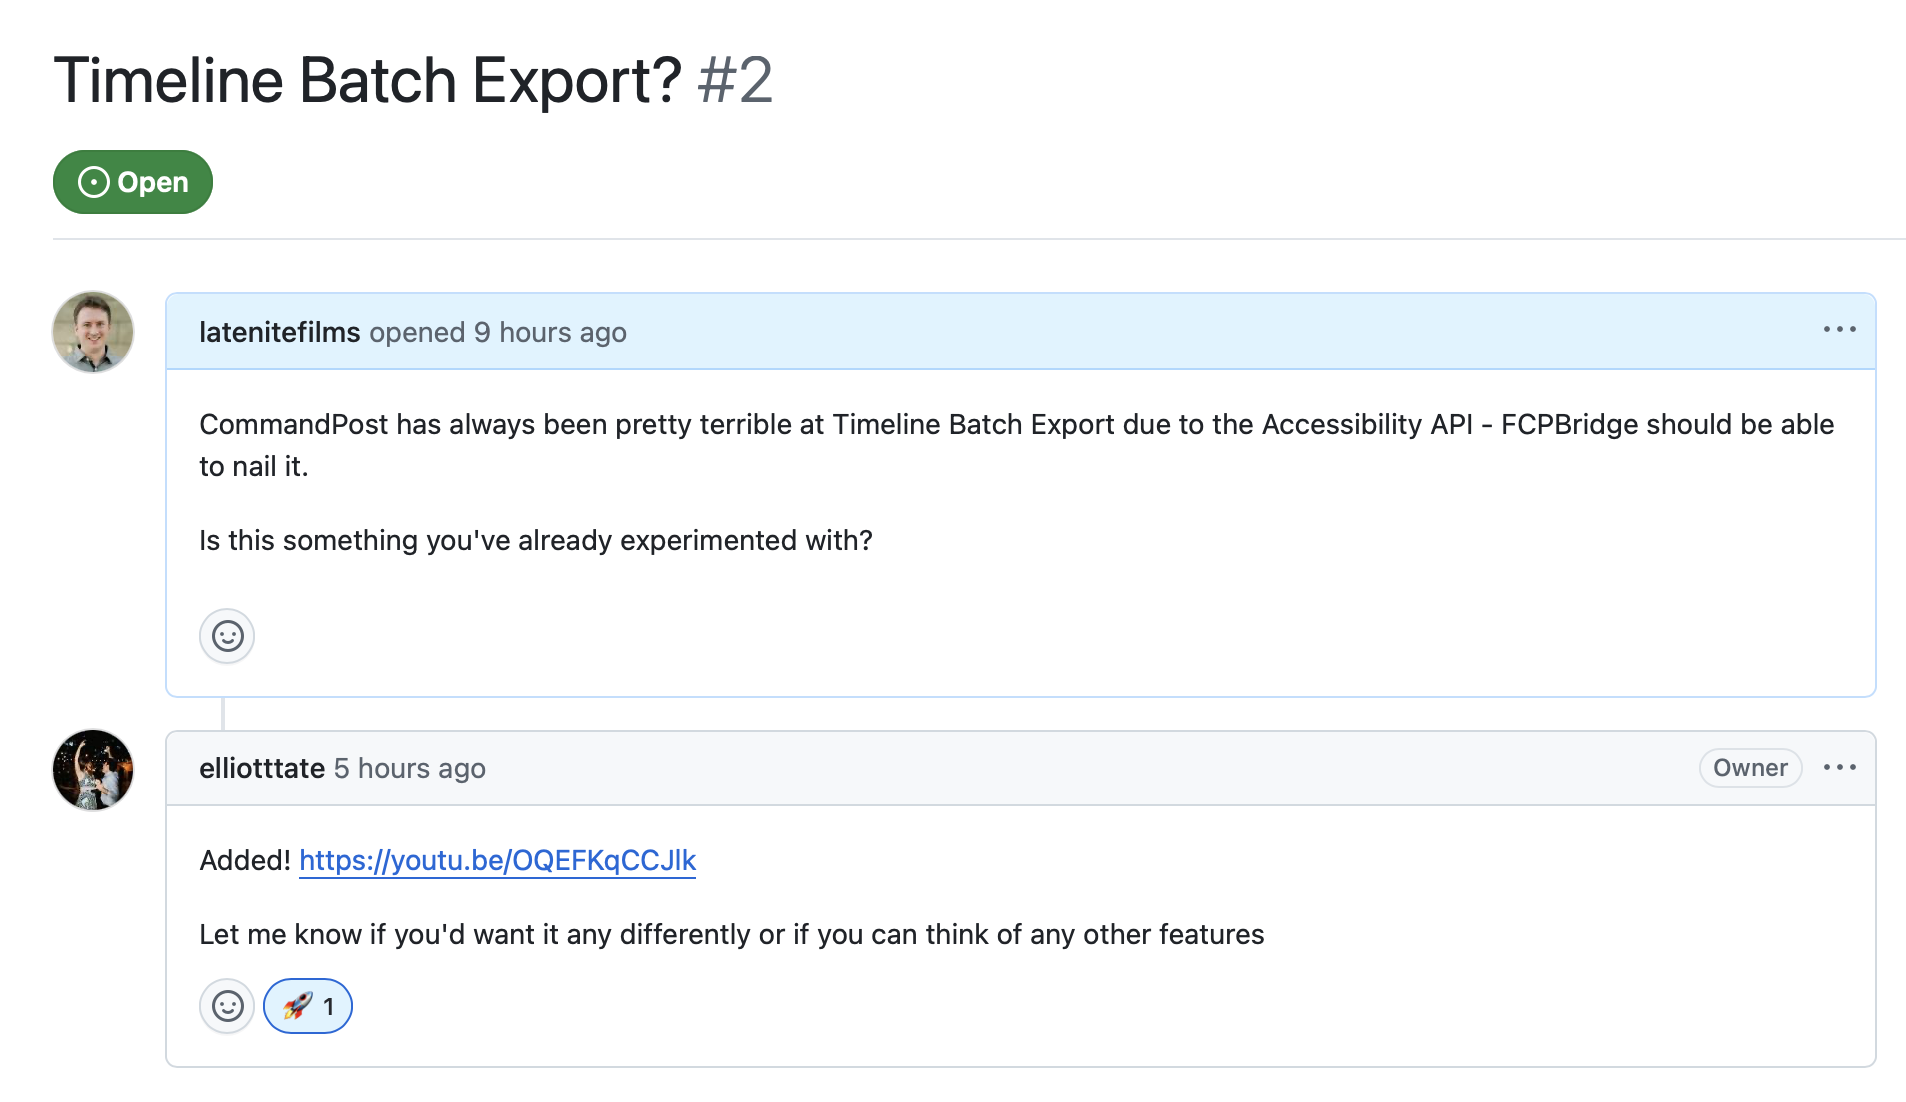Click the "Added!" text in elliotttate's reply
1906x1102 pixels.
coord(244,860)
